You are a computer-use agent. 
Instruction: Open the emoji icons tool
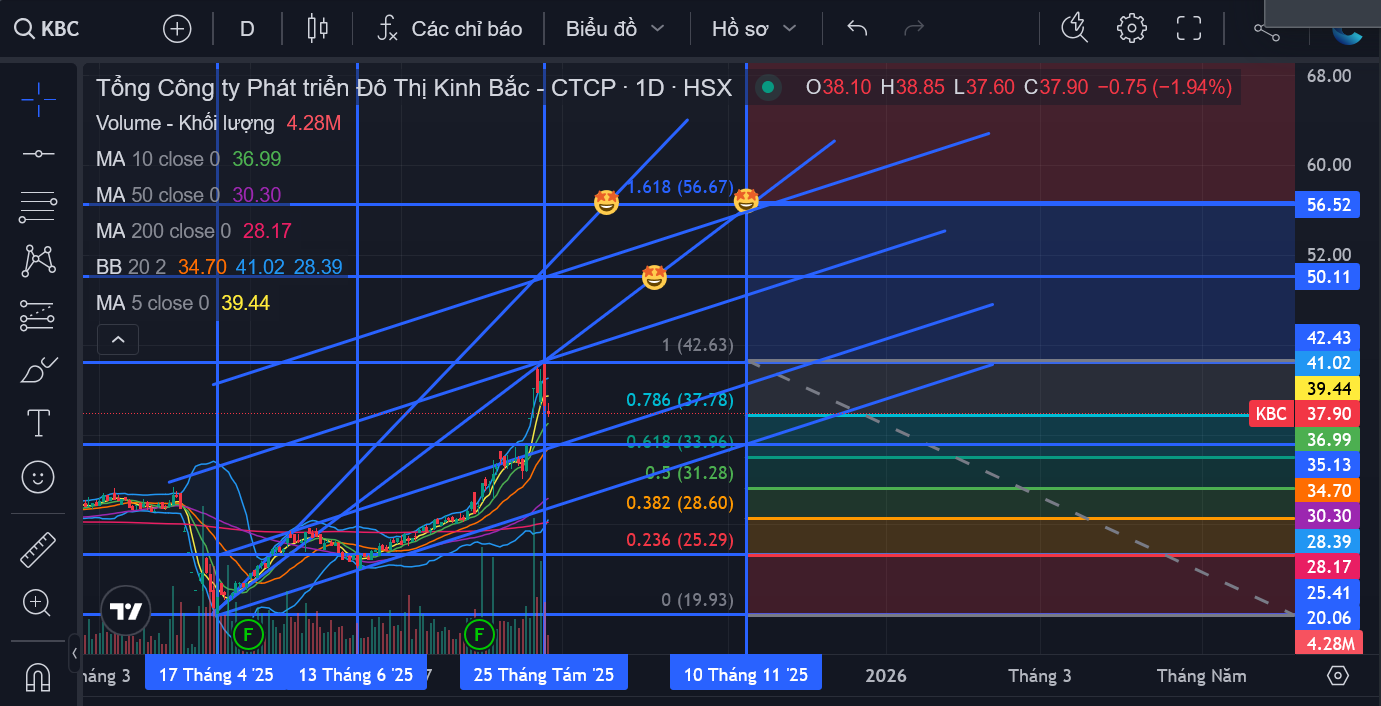click(38, 477)
